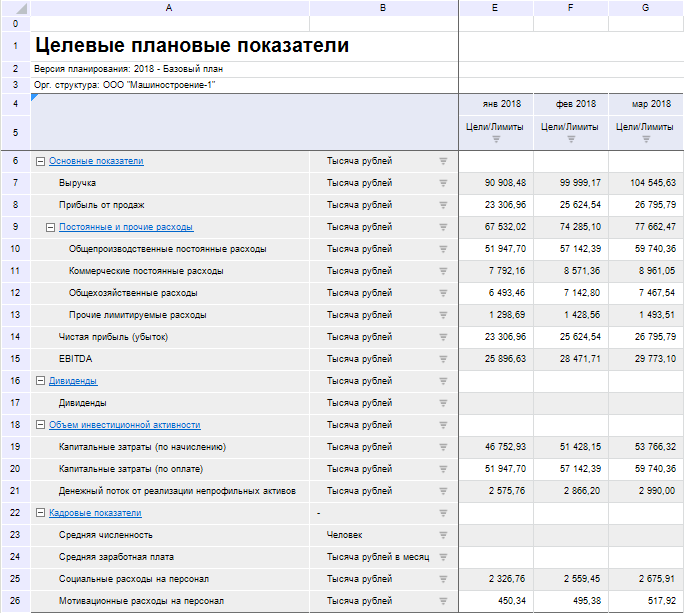Click filter icon in Средняя заработная плата row

point(443,557)
